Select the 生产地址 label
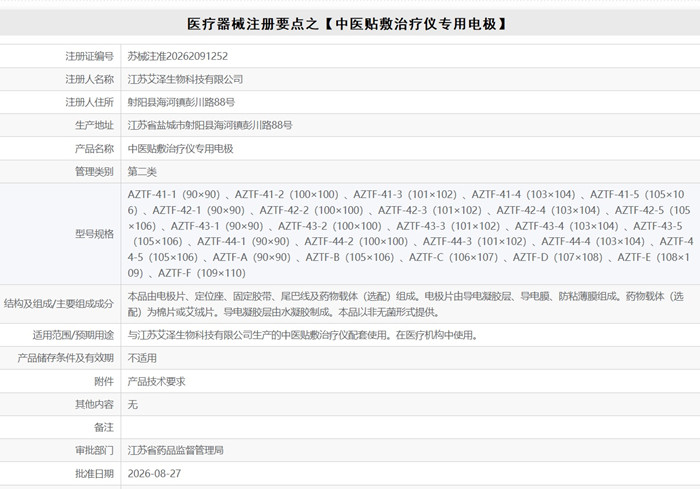This screenshot has height=489, width=700. [94, 125]
